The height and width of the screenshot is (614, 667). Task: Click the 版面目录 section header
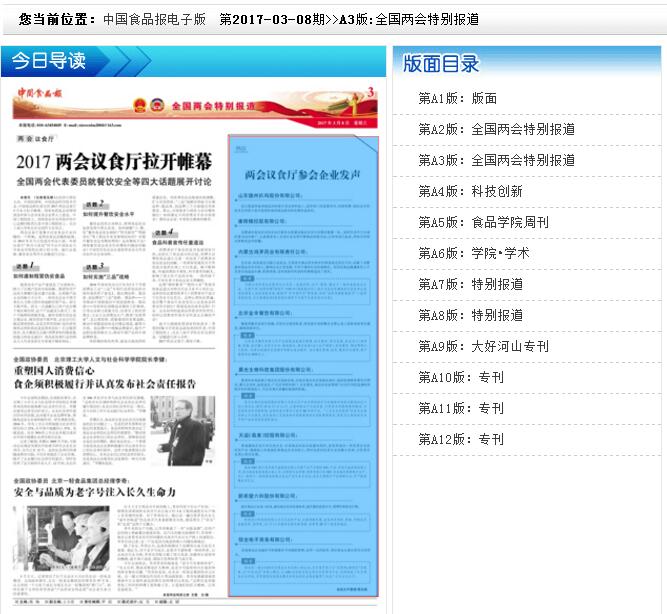tap(527, 63)
